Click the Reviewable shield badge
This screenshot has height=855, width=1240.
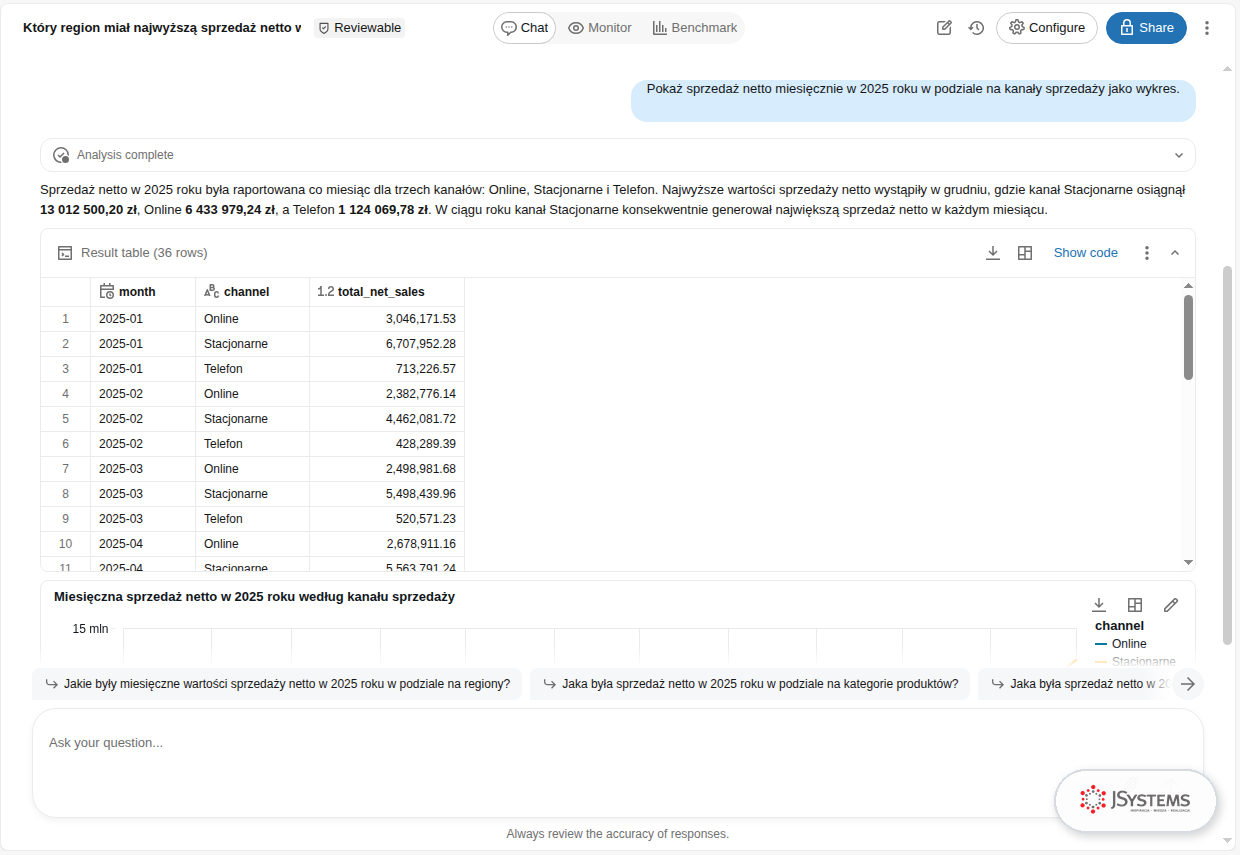[x=360, y=28]
